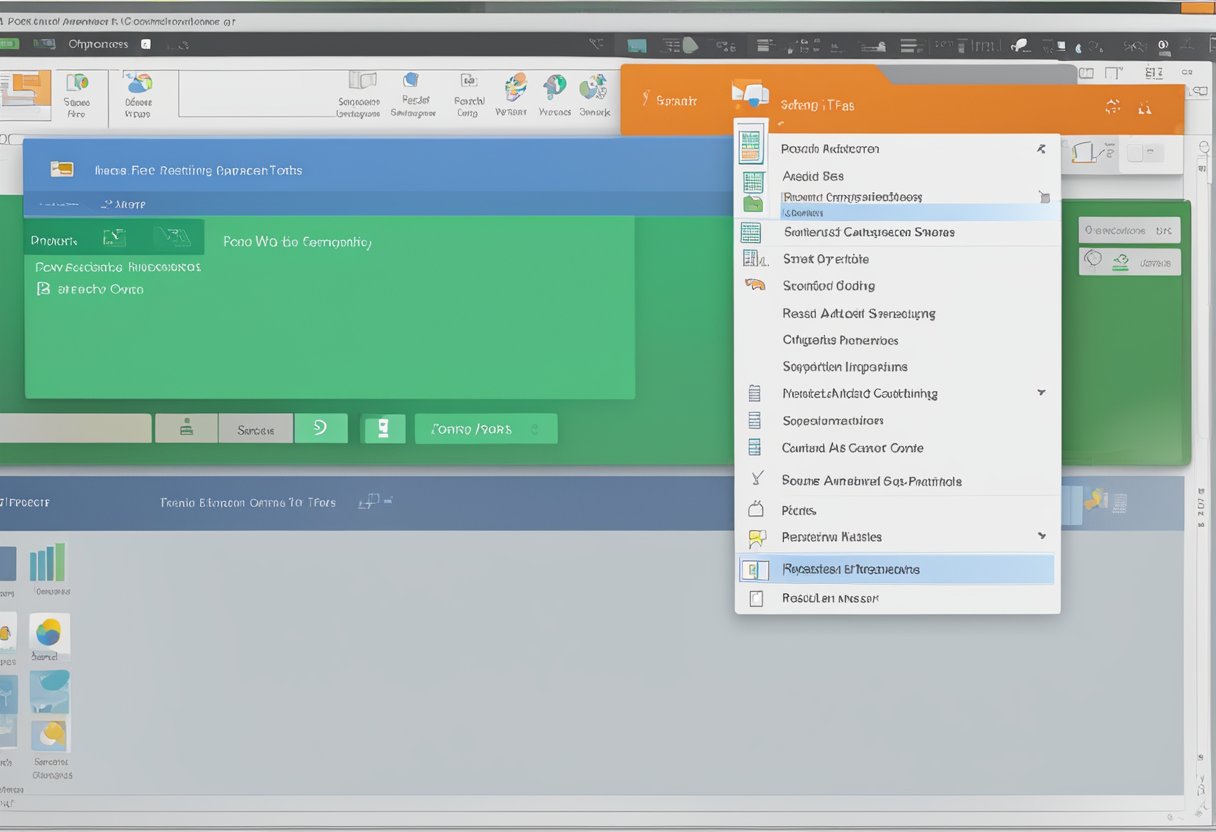Click the empty input field in the ribbon
This screenshot has width=1216, height=832.
255,93
